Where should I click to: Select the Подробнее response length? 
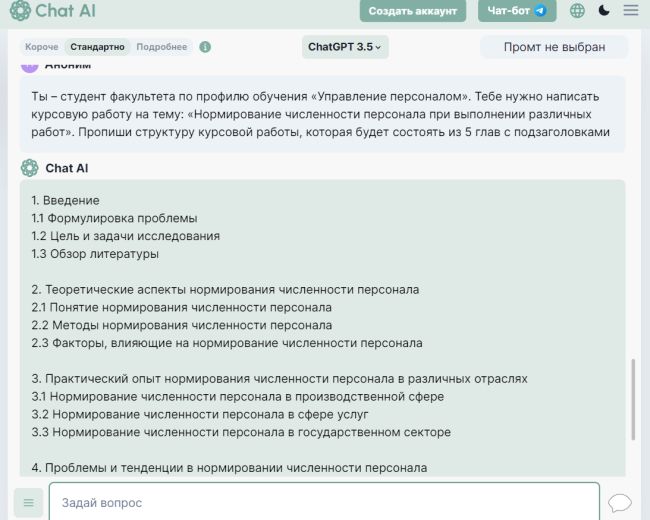pyautogui.click(x=162, y=47)
